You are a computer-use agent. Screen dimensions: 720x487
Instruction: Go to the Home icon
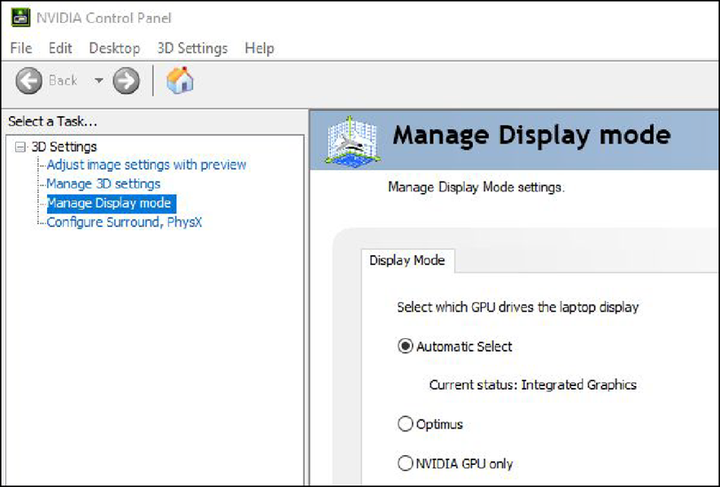180,81
